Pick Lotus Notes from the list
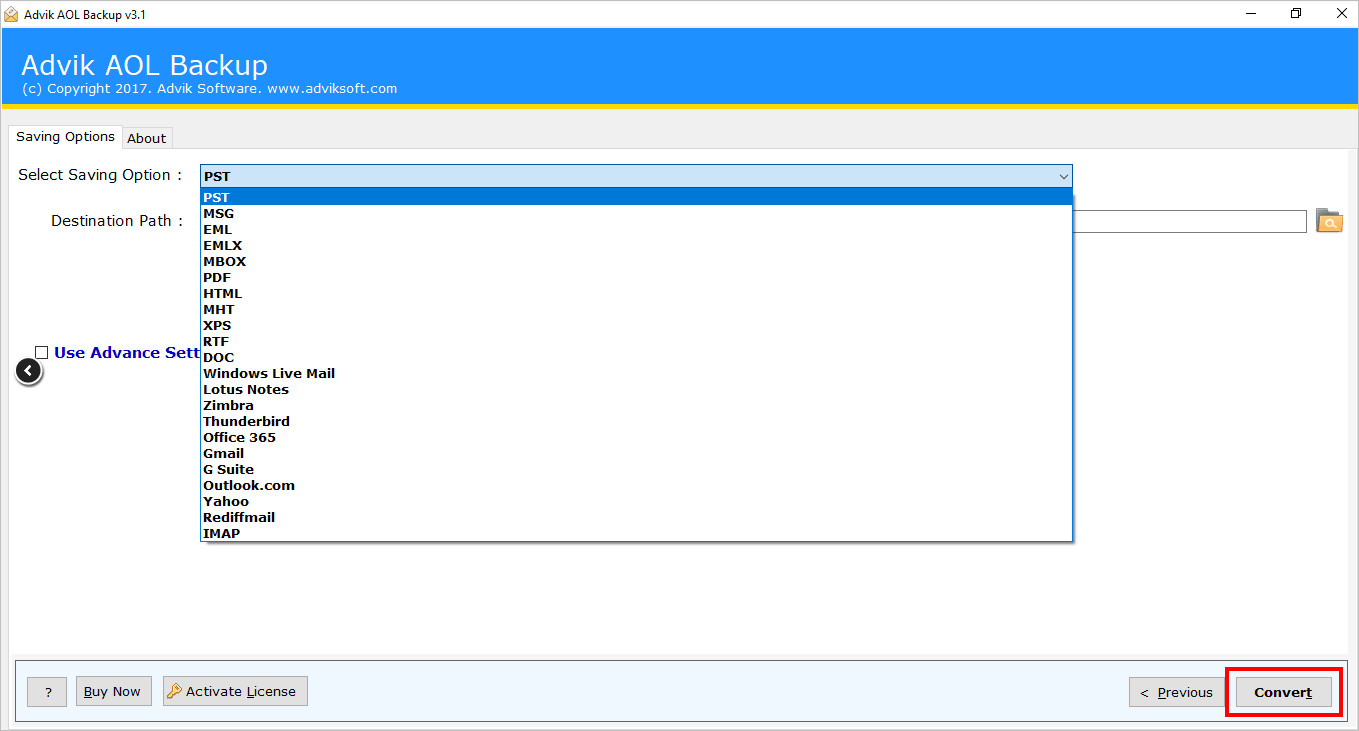Viewport: 1359px width, 731px height. (x=636, y=389)
